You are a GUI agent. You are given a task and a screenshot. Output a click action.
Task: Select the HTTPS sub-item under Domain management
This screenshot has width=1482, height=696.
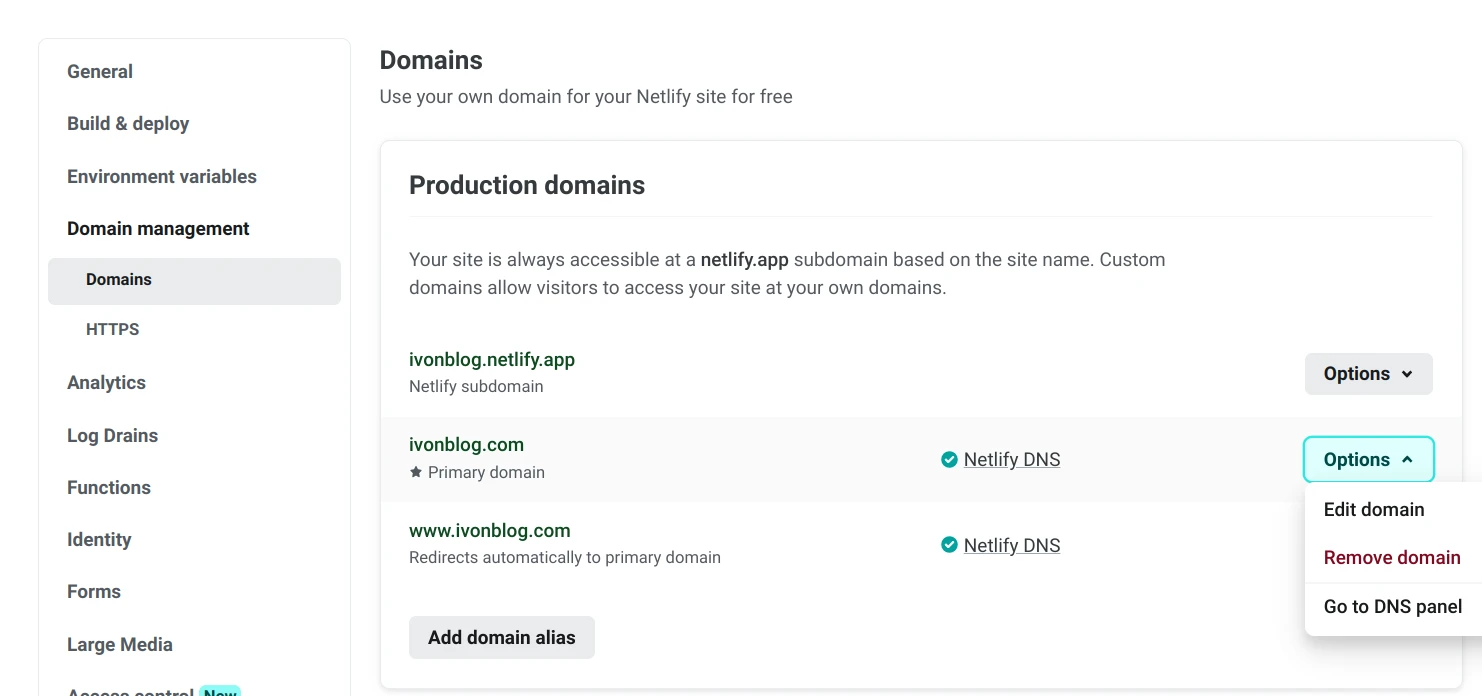click(x=113, y=330)
